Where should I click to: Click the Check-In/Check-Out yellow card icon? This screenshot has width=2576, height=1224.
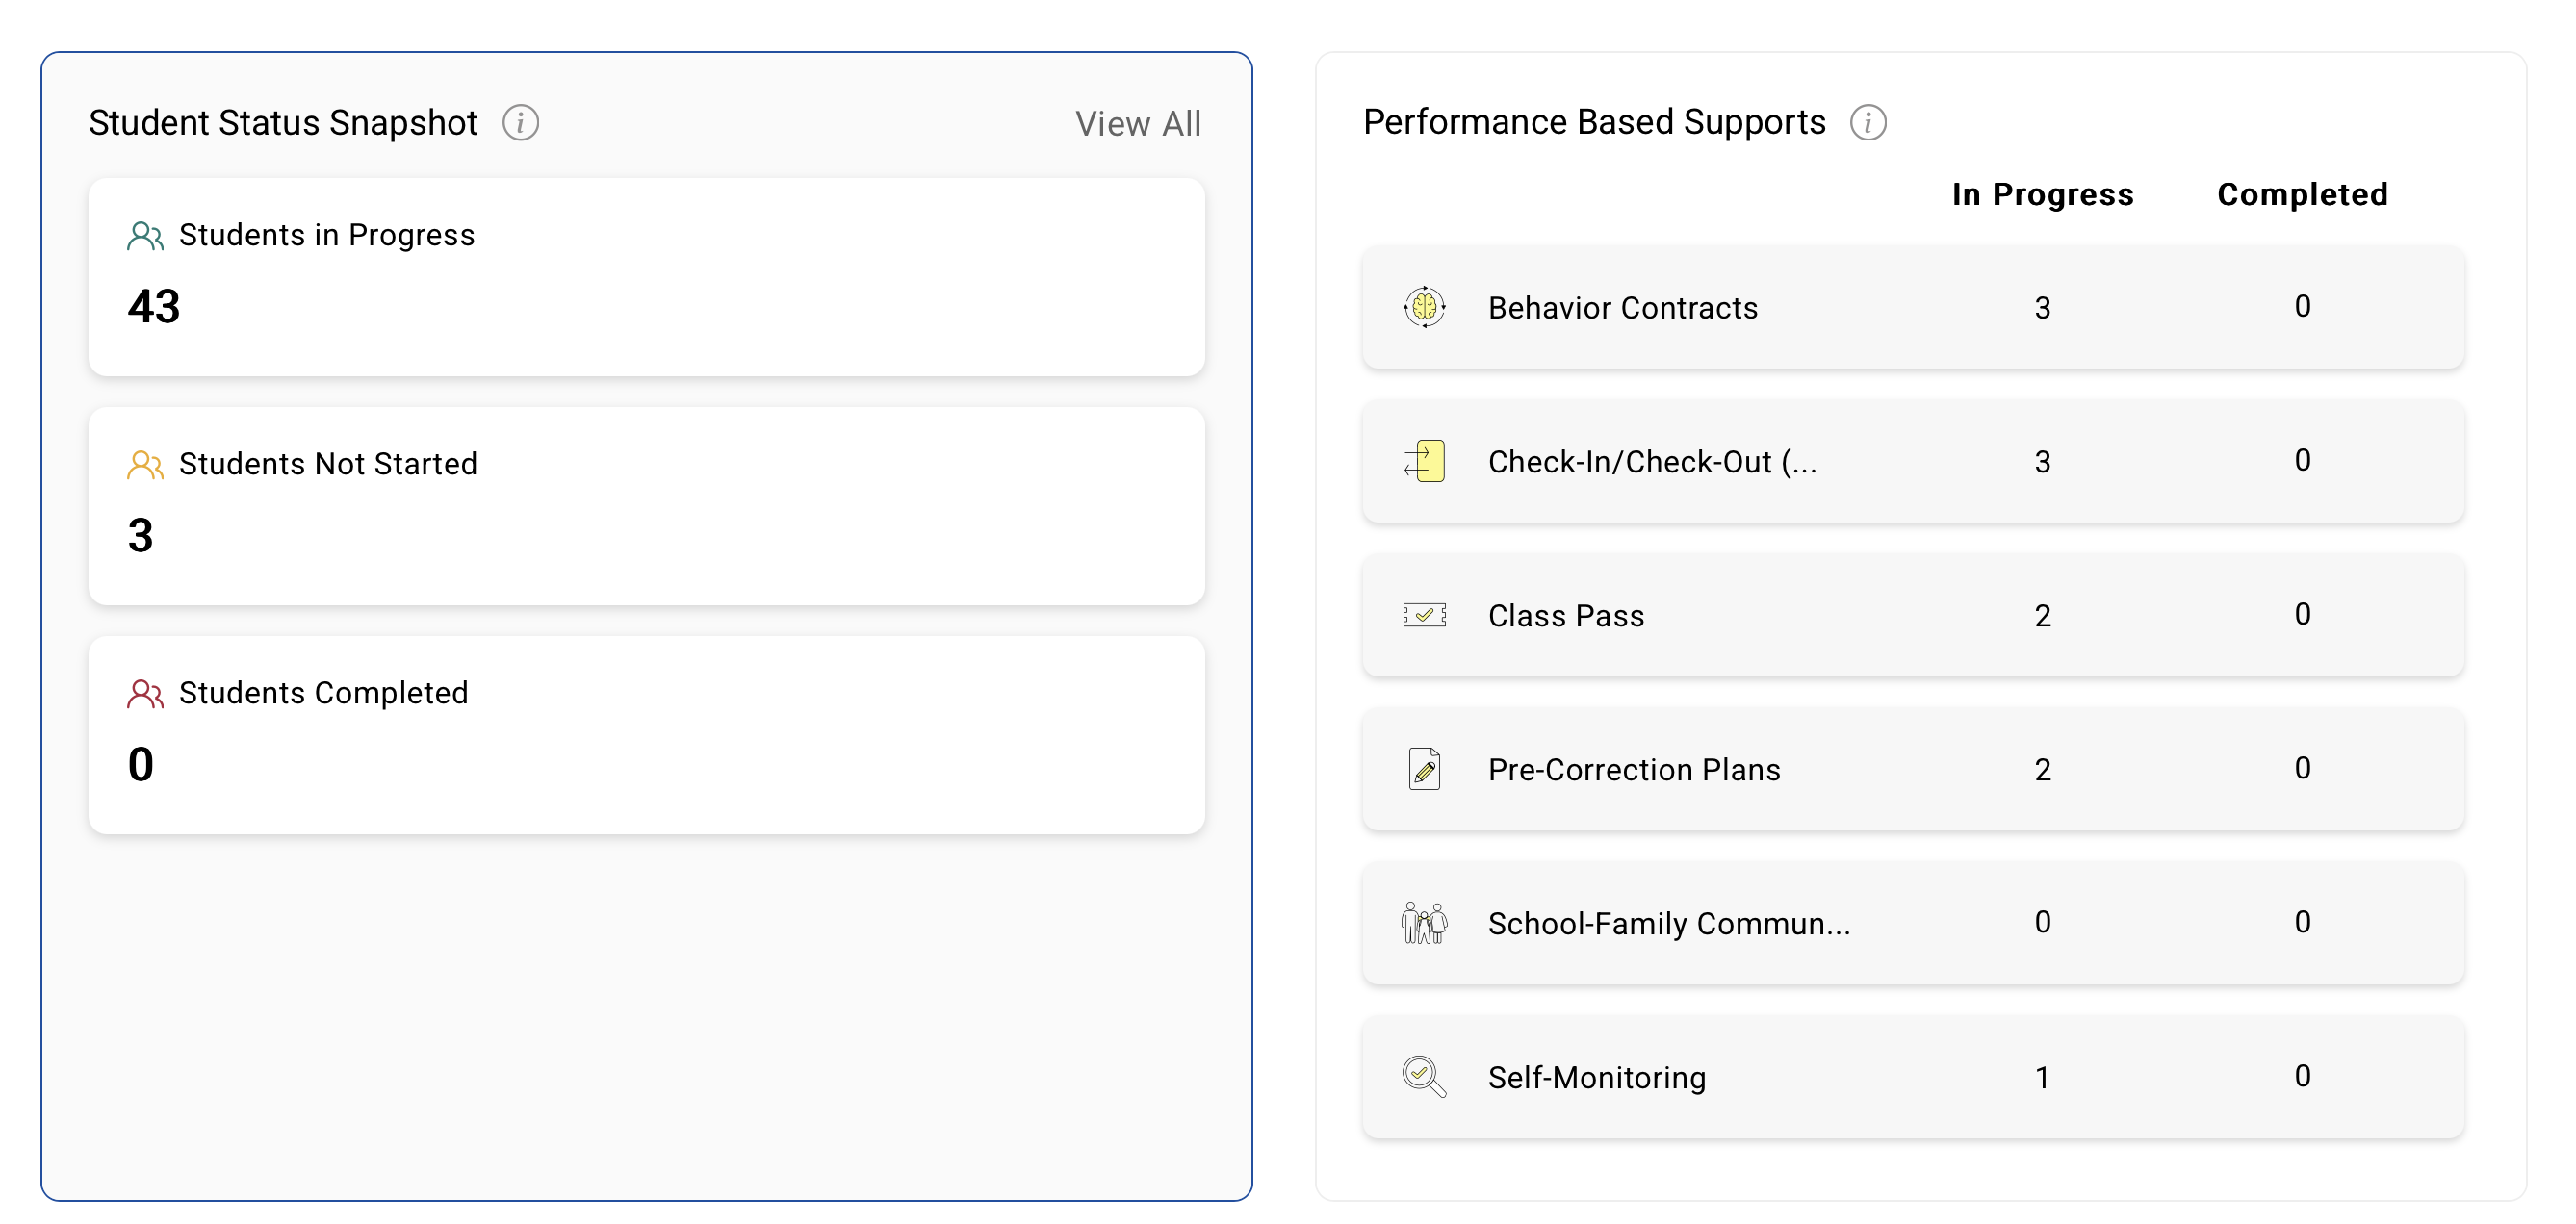(1424, 461)
